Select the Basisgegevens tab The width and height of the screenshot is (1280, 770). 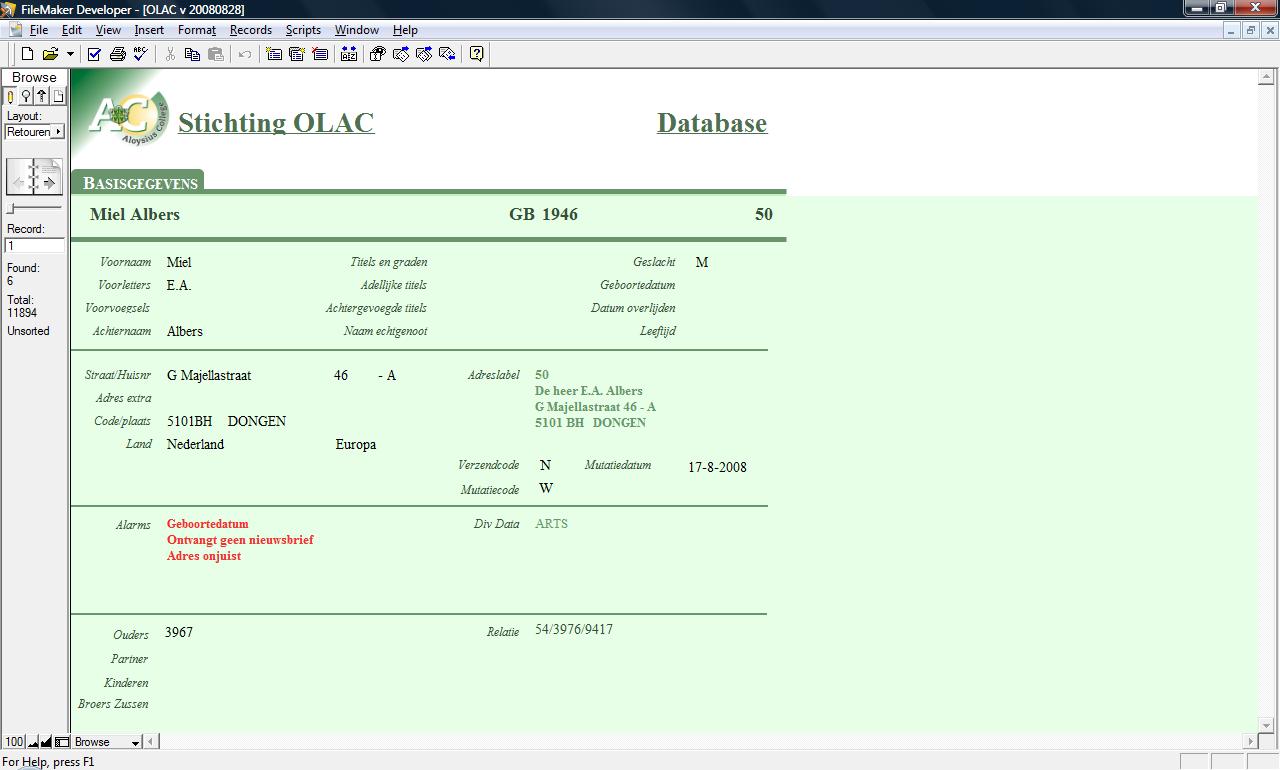pyautogui.click(x=139, y=183)
